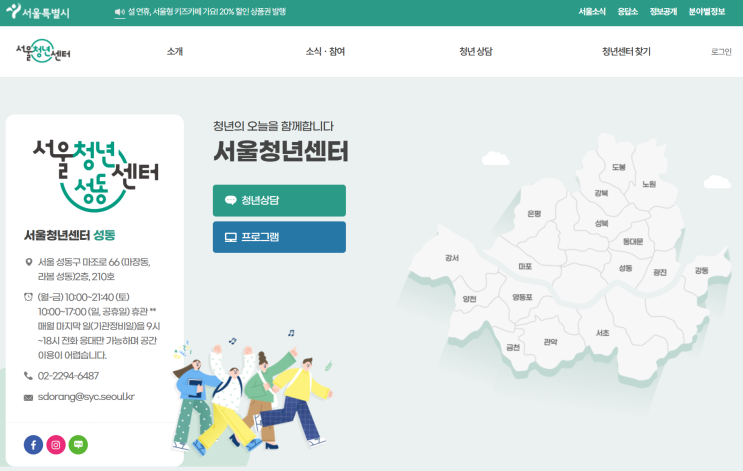This screenshot has height=471, width=743.
Task: Select 강동 district on the map
Action: (701, 271)
